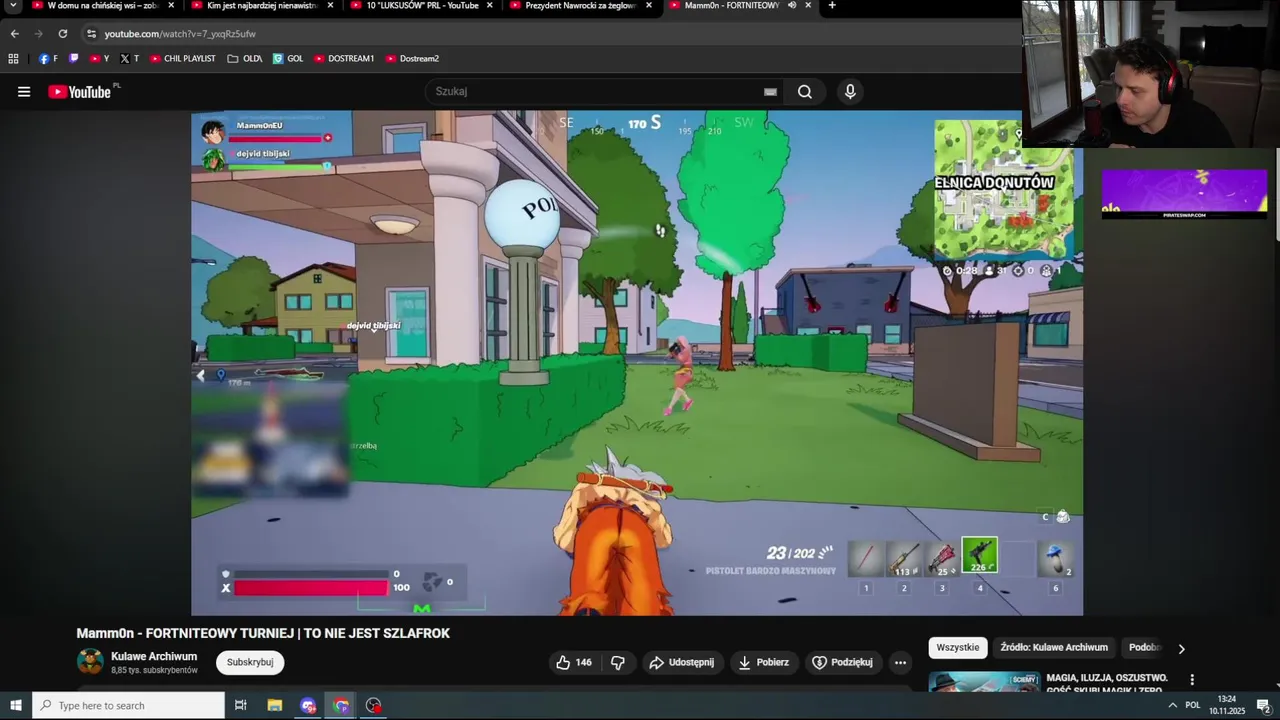This screenshot has width=1280, height=720.
Task: Open on-screen keyboard icon in search box
Action: 770,92
